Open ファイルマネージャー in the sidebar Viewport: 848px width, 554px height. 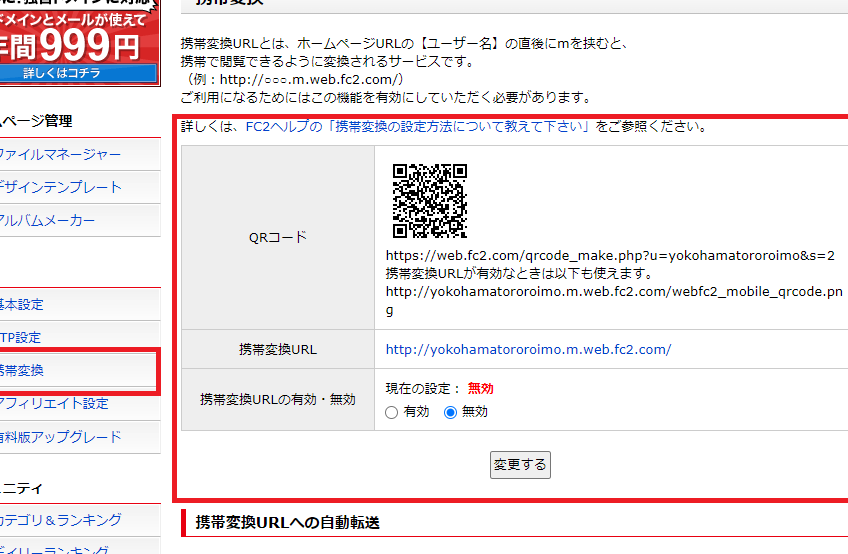(x=60, y=155)
